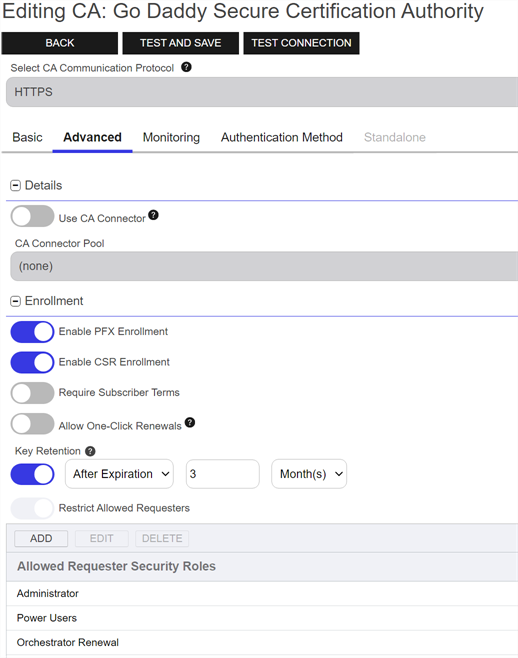518x658 pixels.
Task: Select the Orchestrator Renewal role row
Action: coord(262,642)
